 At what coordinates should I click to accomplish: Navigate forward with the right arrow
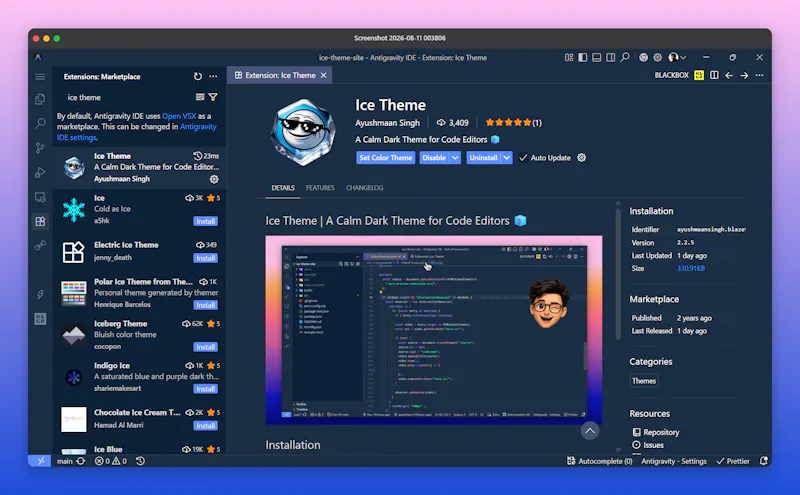pyautogui.click(x=744, y=75)
